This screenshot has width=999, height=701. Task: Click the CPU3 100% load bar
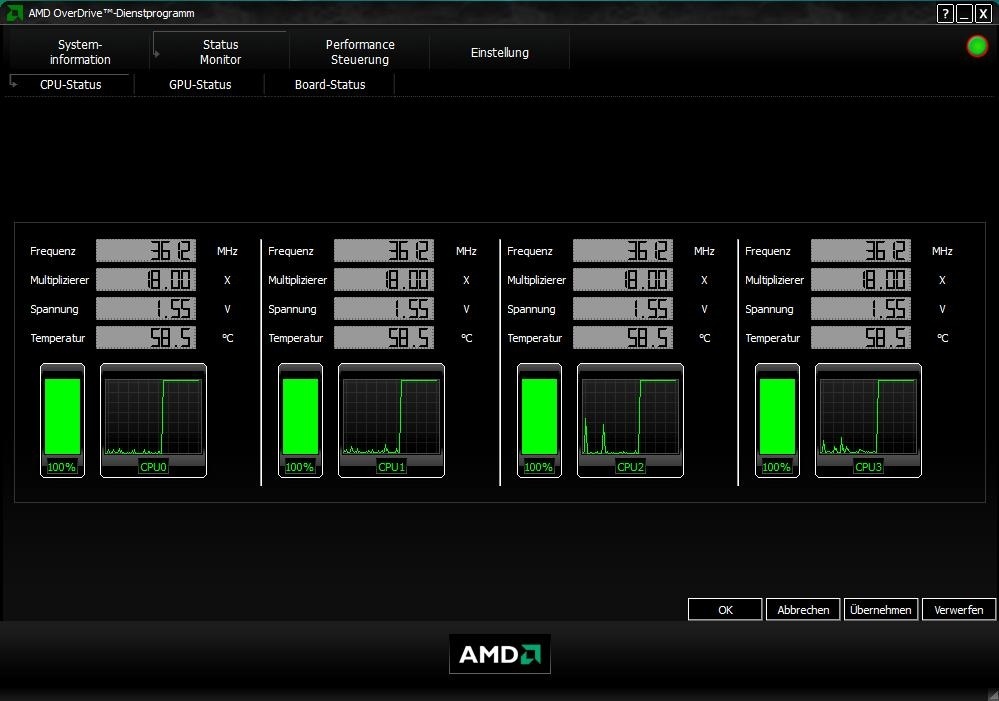coord(777,418)
